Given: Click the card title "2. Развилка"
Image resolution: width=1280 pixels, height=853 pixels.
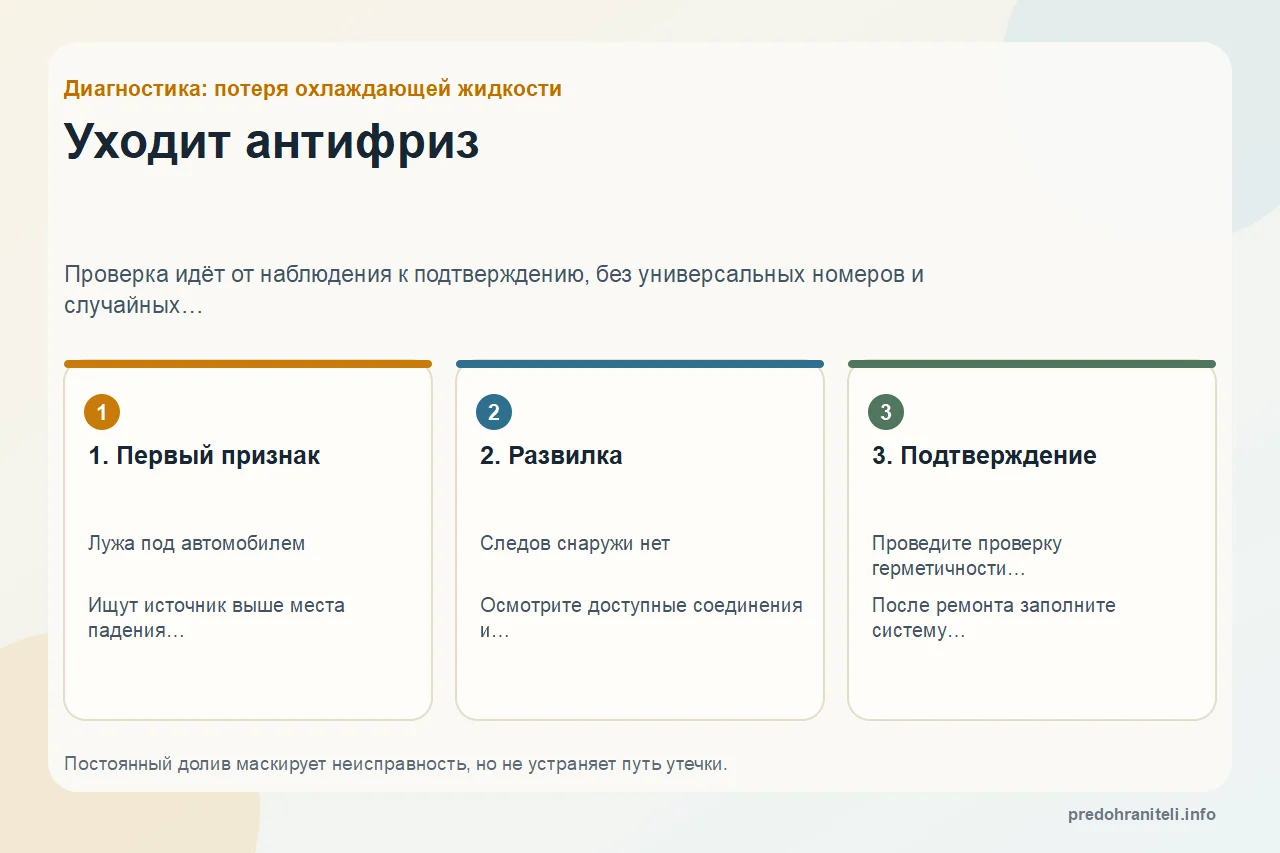Looking at the screenshot, I should [x=551, y=456].
